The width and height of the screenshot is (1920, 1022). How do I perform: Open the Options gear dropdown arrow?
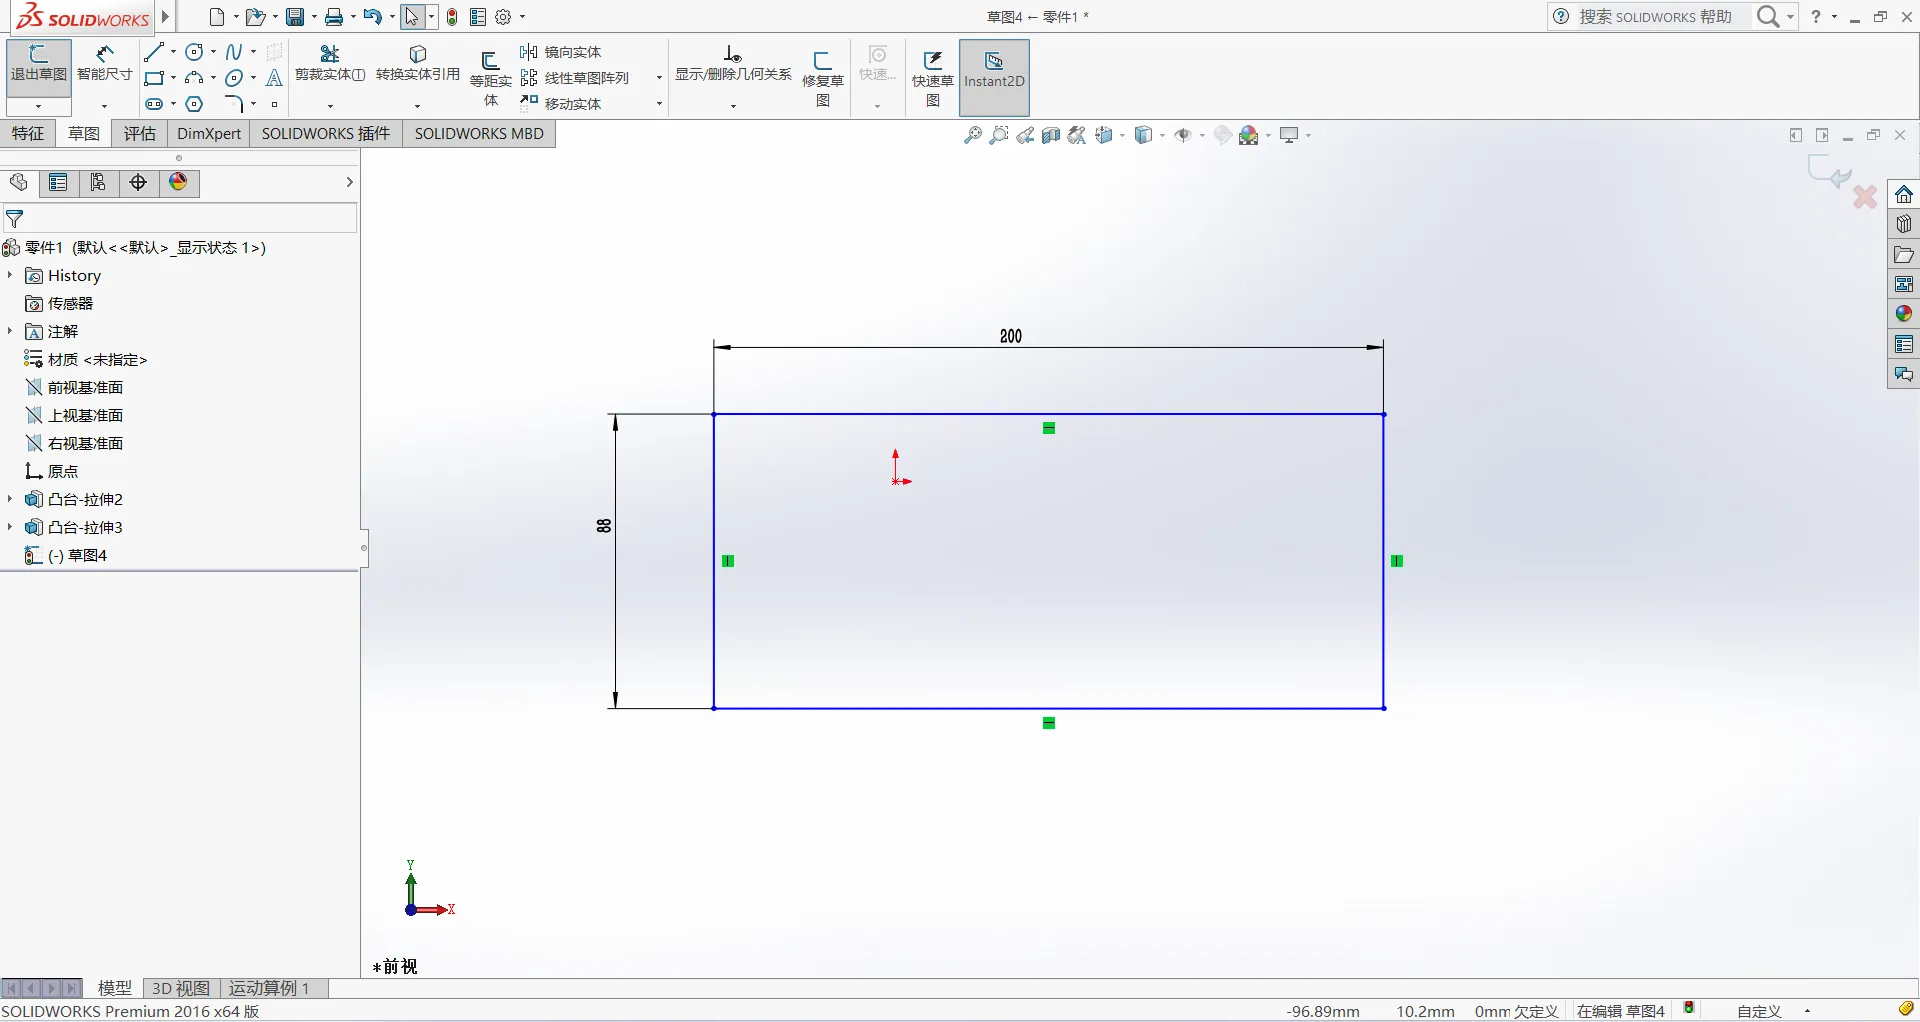[522, 17]
